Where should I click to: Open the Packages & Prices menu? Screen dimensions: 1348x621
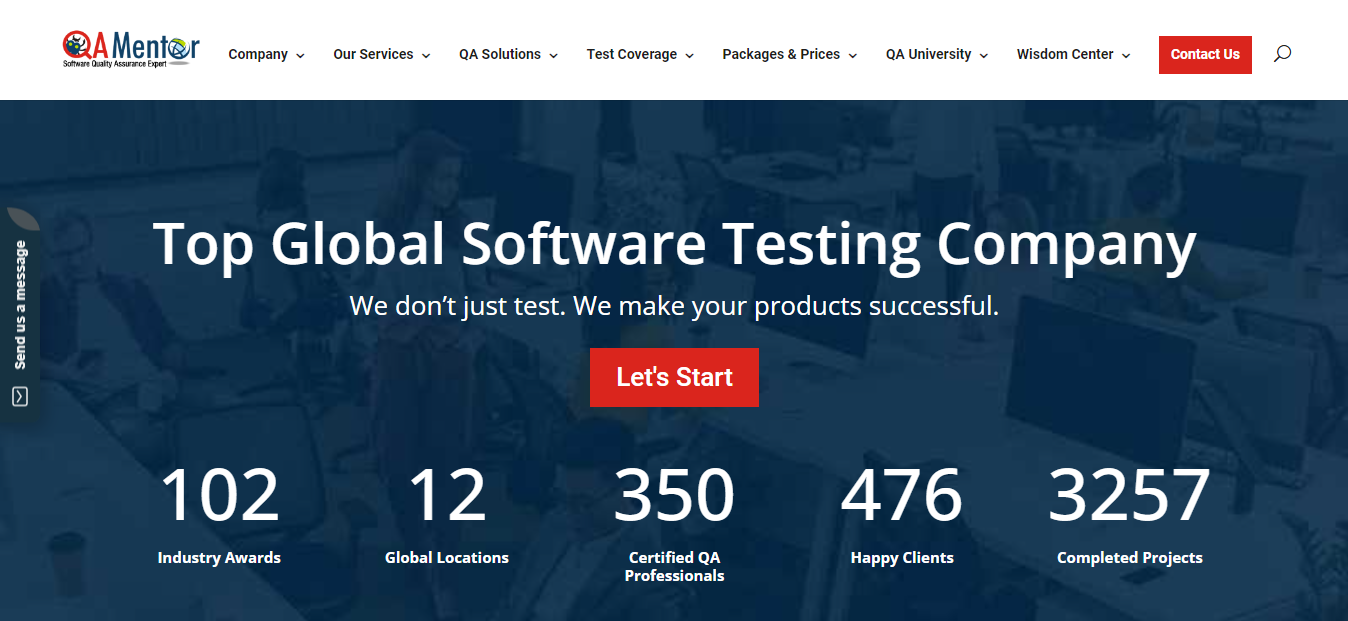point(781,55)
